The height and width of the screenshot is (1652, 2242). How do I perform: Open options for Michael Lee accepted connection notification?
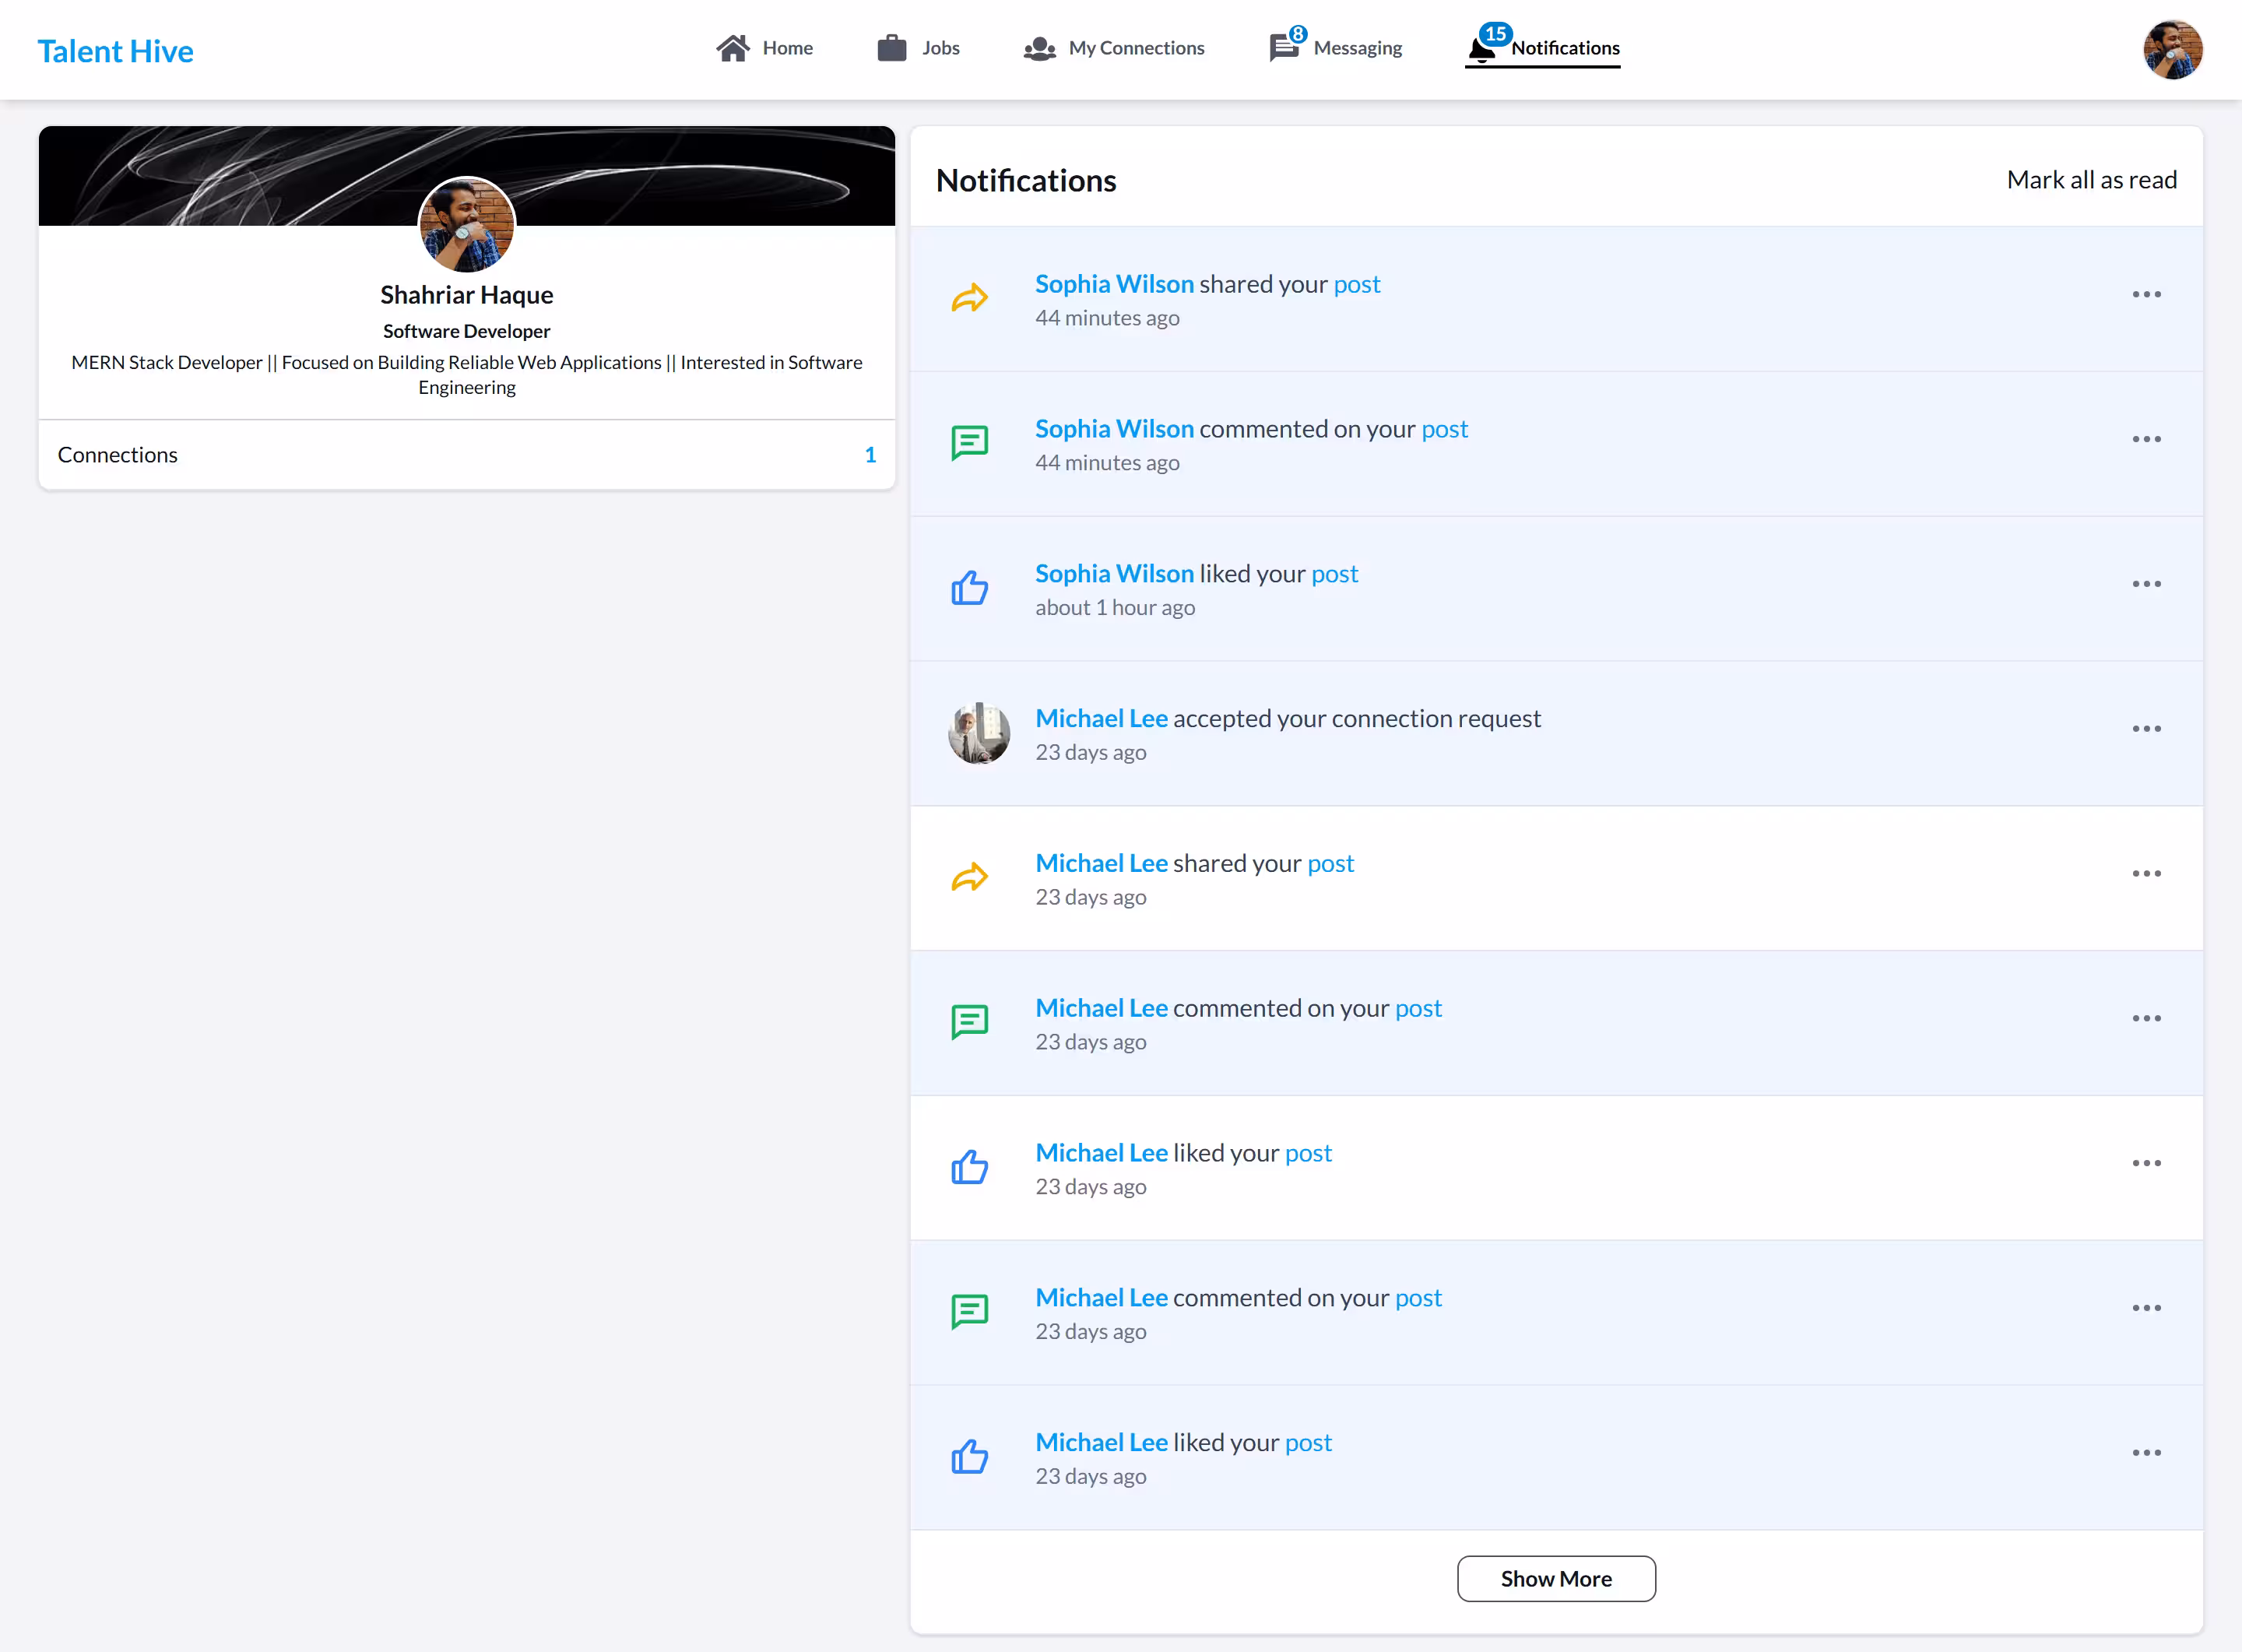(x=2146, y=729)
